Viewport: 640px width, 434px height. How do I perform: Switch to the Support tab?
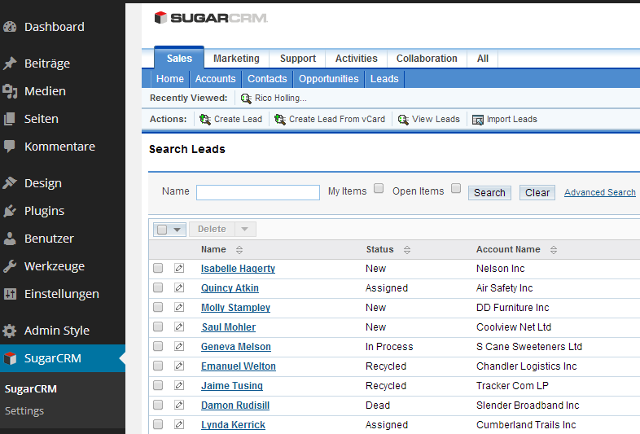(x=298, y=58)
